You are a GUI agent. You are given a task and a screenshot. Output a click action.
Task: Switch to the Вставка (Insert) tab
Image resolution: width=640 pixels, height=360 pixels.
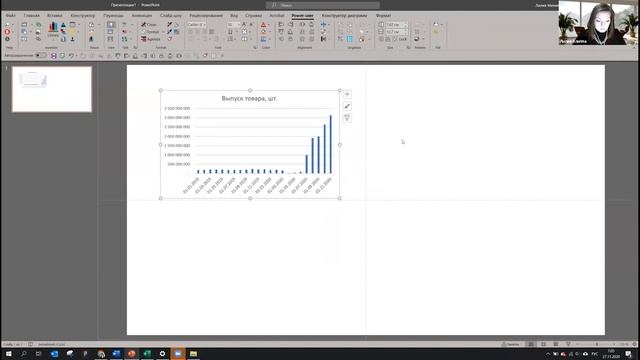tap(55, 16)
